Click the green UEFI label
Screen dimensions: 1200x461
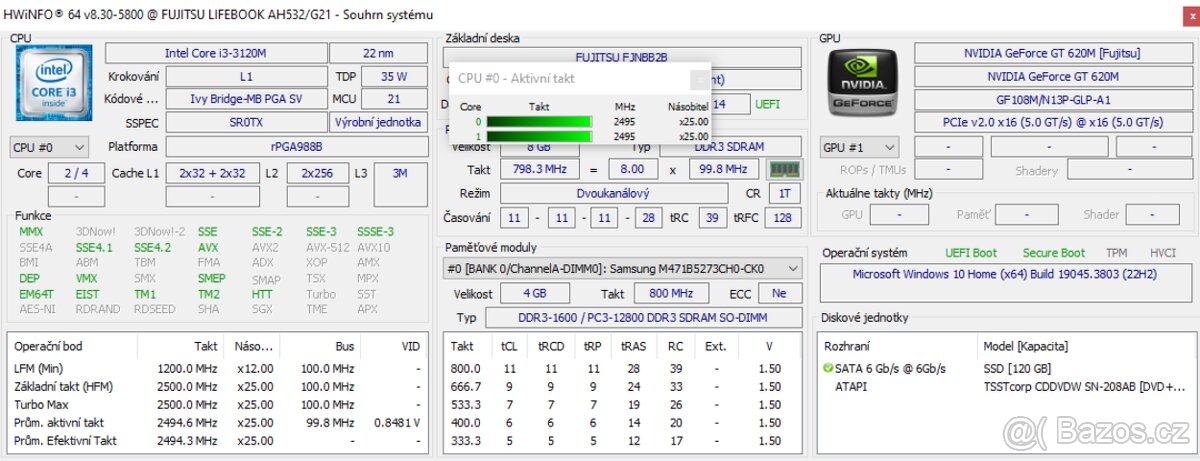point(768,103)
